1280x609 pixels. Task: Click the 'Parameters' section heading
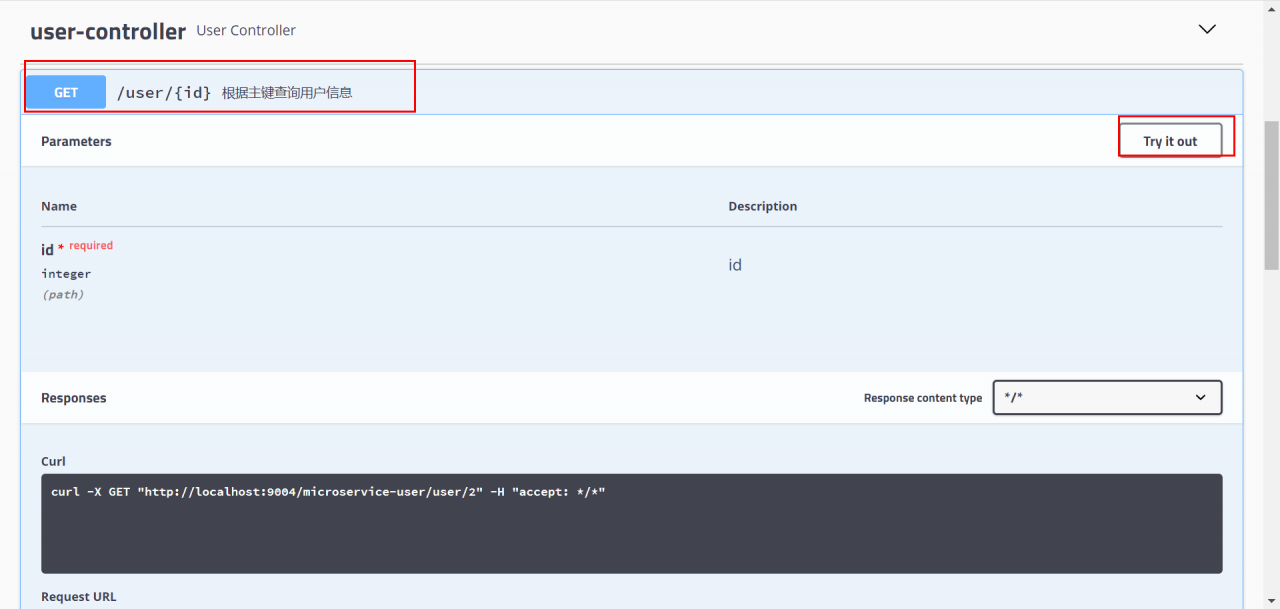pyautogui.click(x=76, y=141)
